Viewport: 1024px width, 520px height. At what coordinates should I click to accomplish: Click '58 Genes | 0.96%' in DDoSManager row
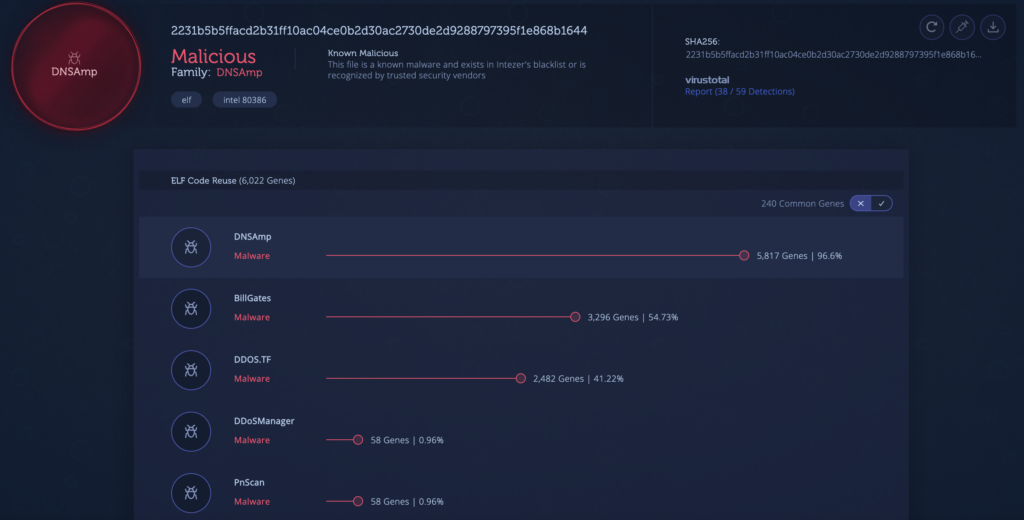coord(407,440)
